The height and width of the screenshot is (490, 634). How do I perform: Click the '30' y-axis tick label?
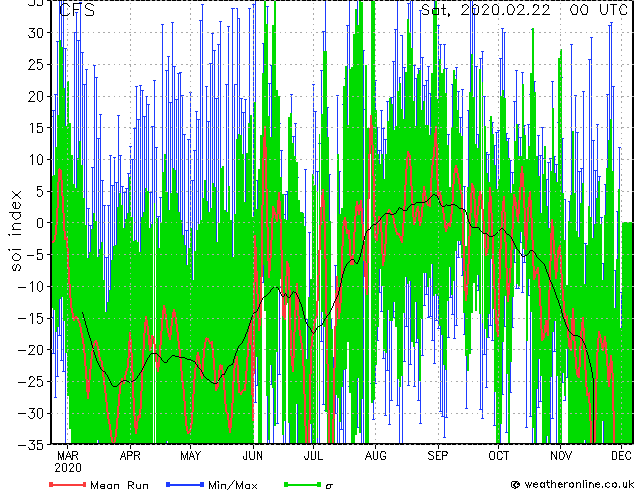[36, 33]
